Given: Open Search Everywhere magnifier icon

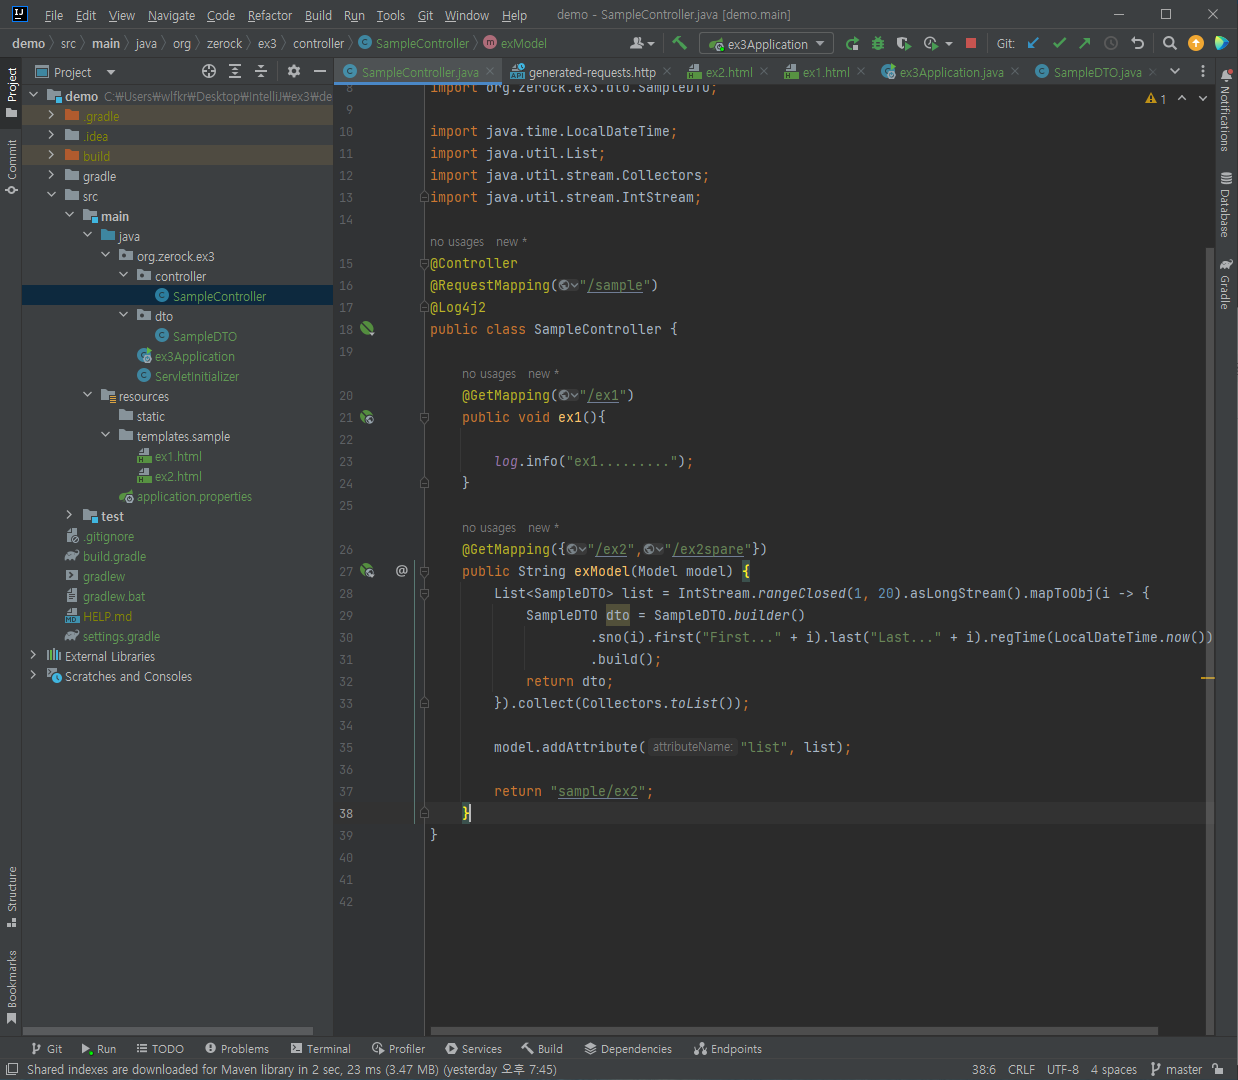Looking at the screenshot, I should (1170, 43).
